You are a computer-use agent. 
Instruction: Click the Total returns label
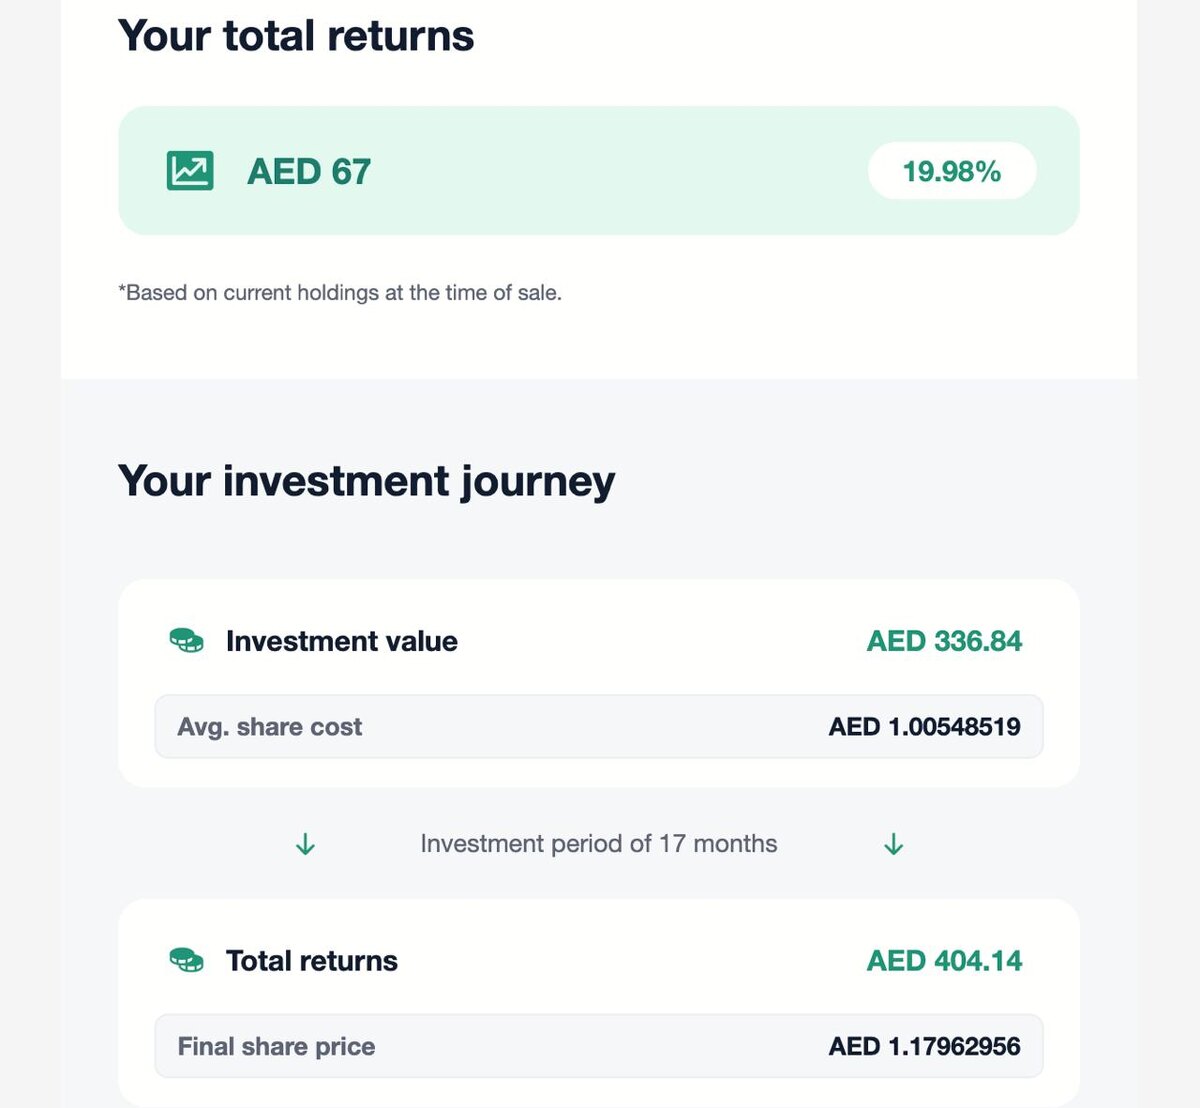click(312, 961)
